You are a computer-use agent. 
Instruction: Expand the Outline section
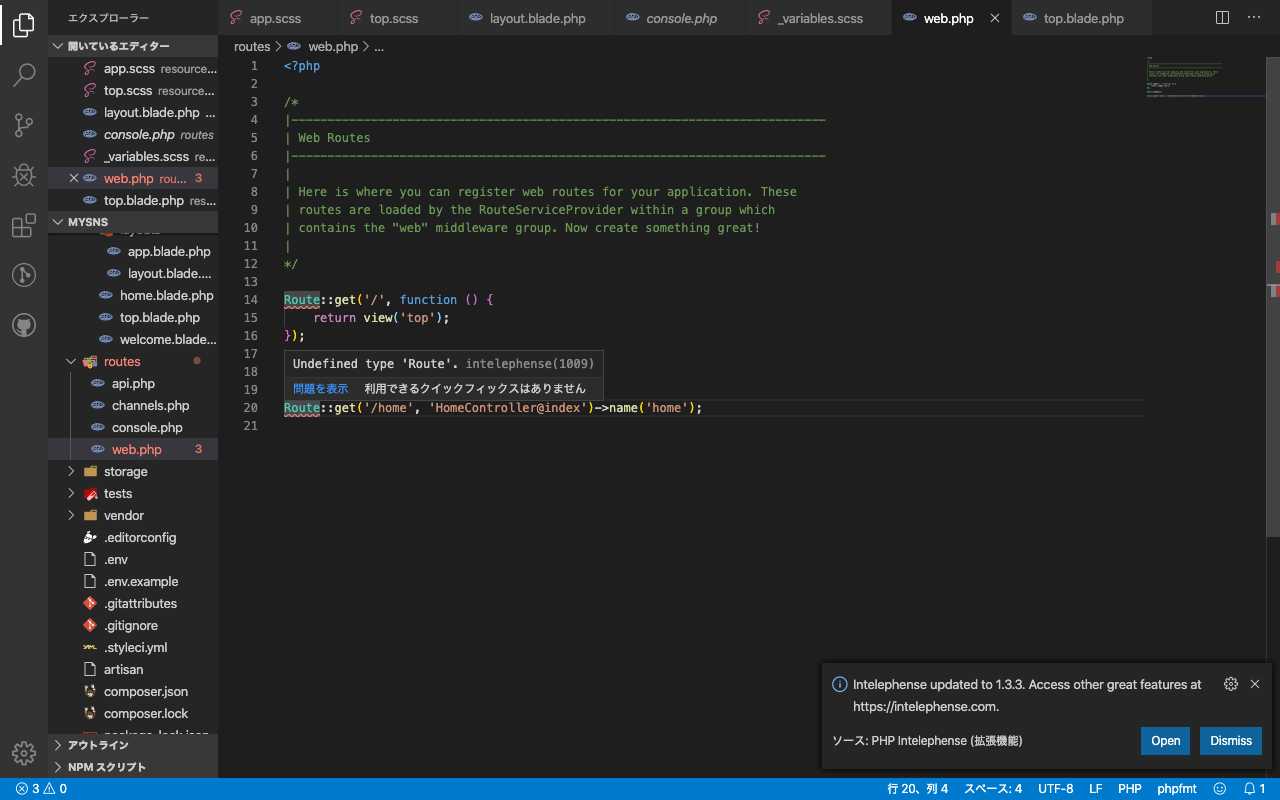point(133,745)
